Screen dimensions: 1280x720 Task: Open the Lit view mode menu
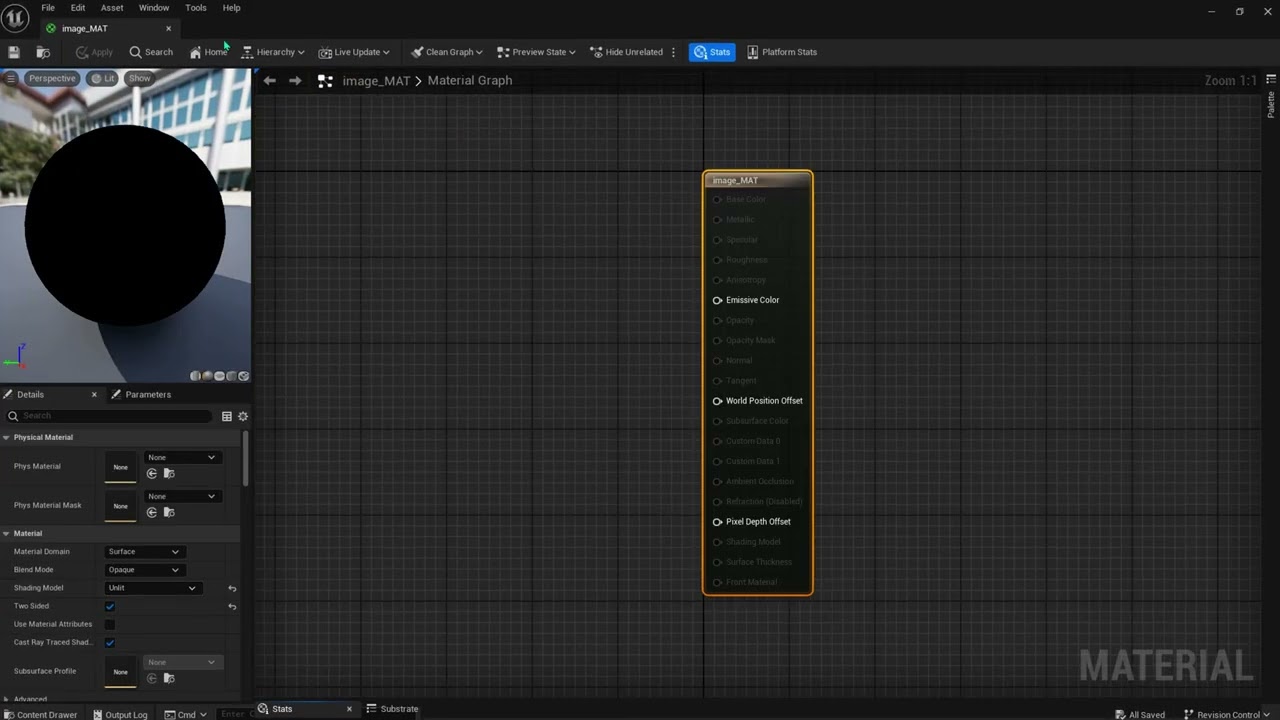[x=103, y=78]
